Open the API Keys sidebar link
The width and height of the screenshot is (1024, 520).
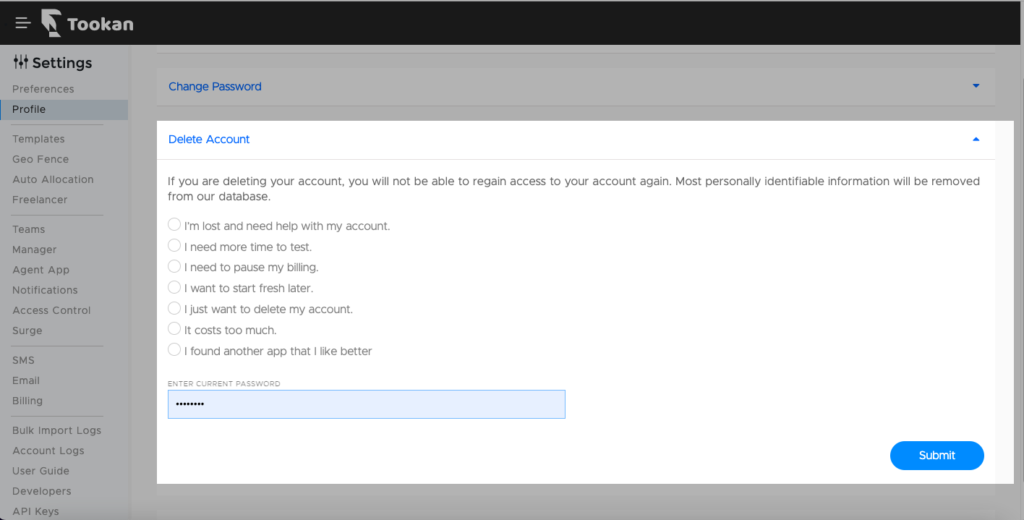[35, 511]
